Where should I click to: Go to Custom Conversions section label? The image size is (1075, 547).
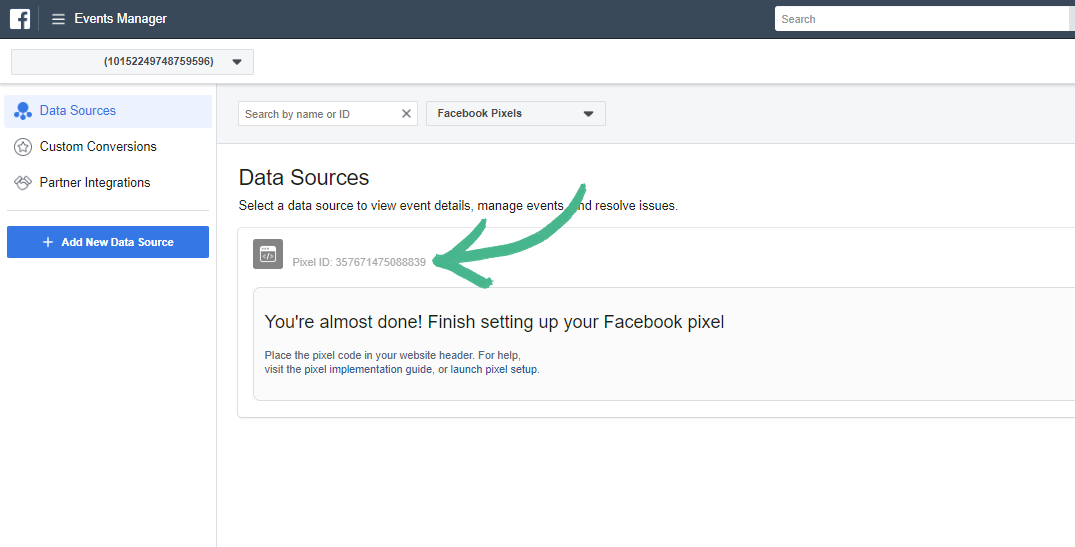coord(98,147)
